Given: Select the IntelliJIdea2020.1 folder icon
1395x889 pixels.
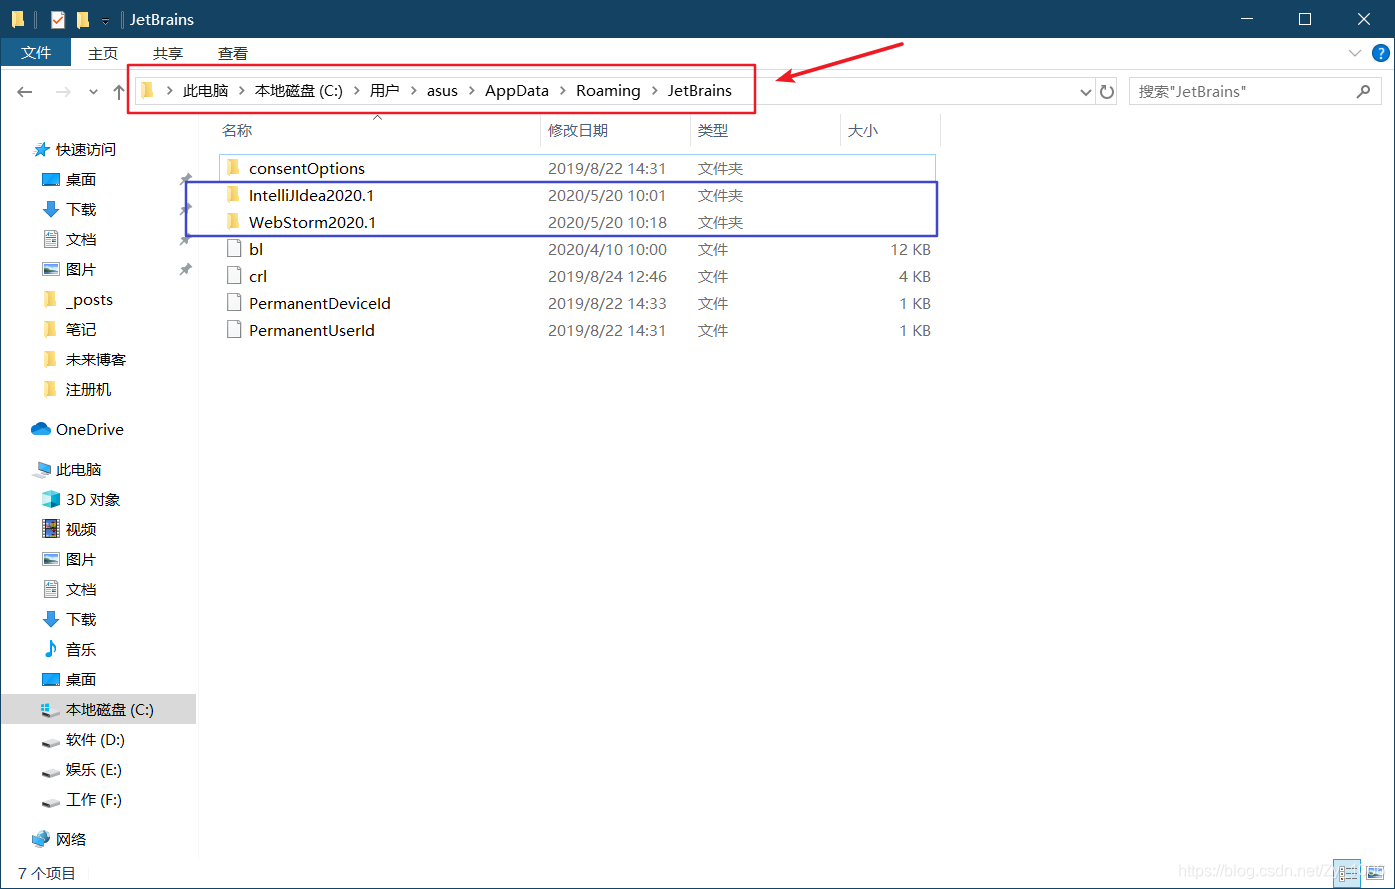Looking at the screenshot, I should point(233,195).
